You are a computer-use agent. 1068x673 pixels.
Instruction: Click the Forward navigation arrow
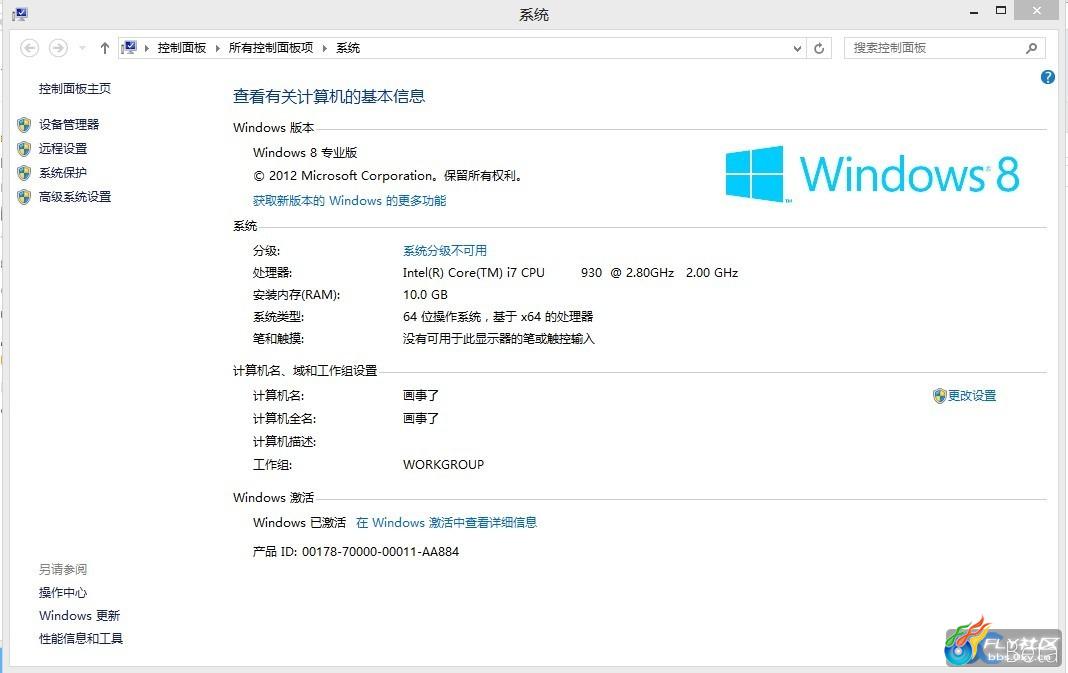(59, 48)
